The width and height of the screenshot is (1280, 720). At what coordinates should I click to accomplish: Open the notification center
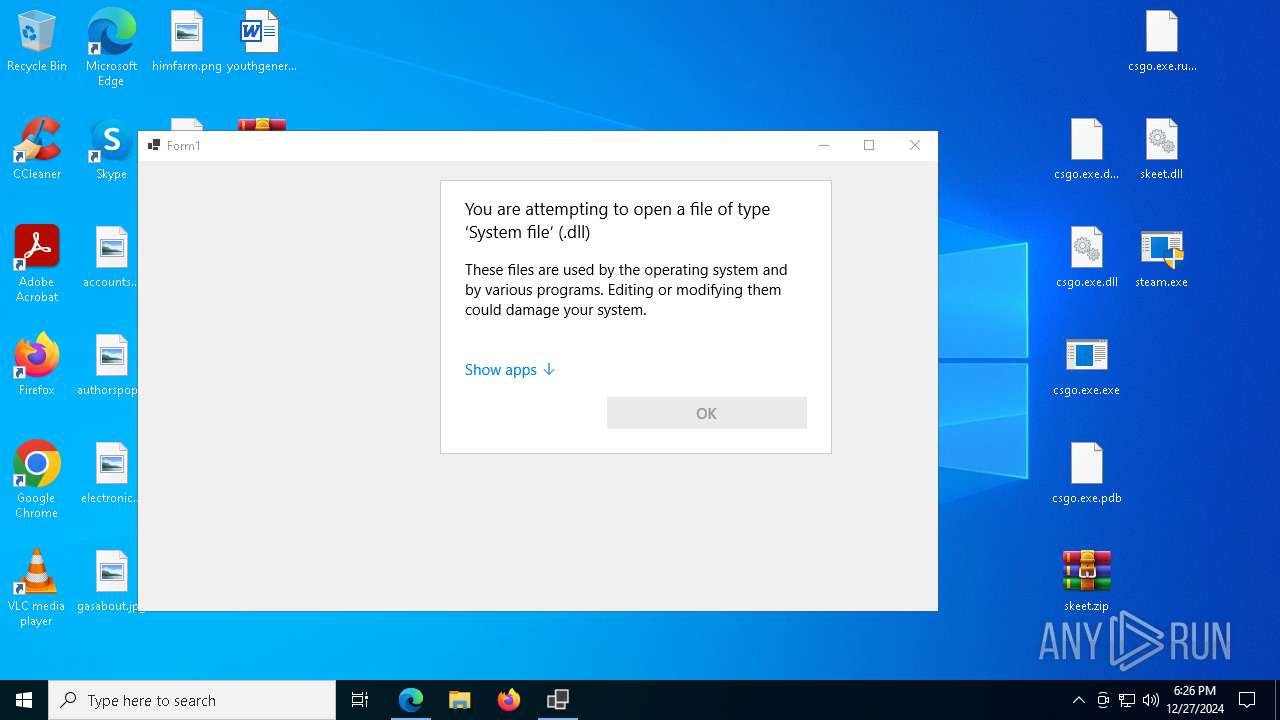(1248, 700)
